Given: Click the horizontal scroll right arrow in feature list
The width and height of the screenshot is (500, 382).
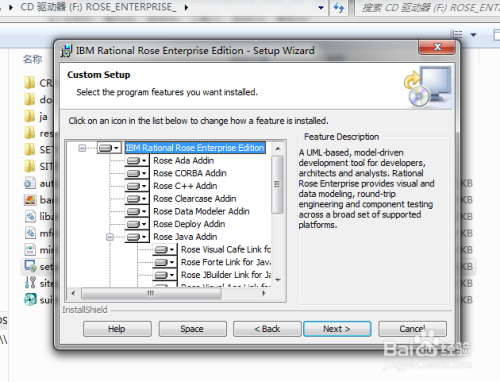Looking at the screenshot, I should (264, 293).
